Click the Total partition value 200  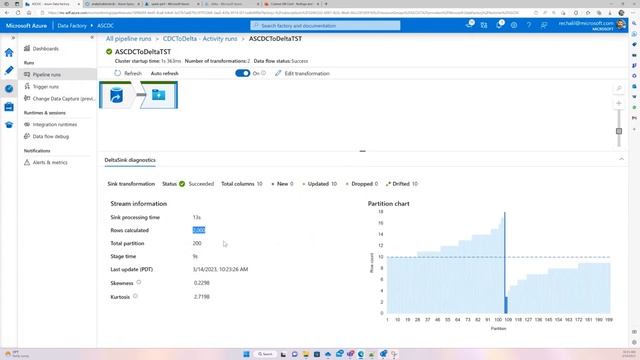coord(197,243)
